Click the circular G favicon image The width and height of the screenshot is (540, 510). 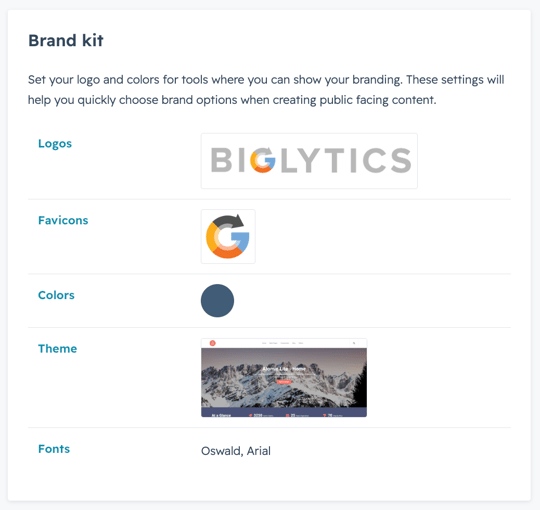pos(228,237)
